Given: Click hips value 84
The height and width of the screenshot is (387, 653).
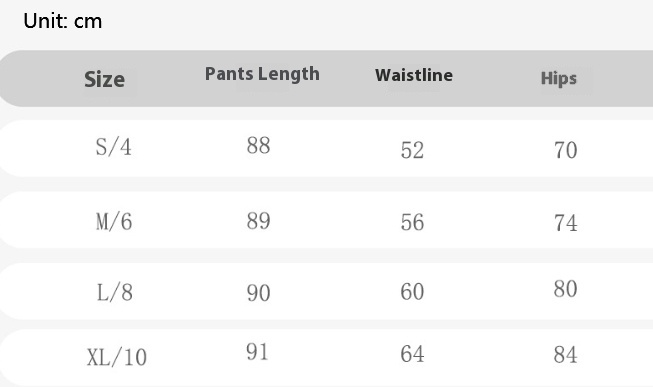Looking at the screenshot, I should 566,355.
